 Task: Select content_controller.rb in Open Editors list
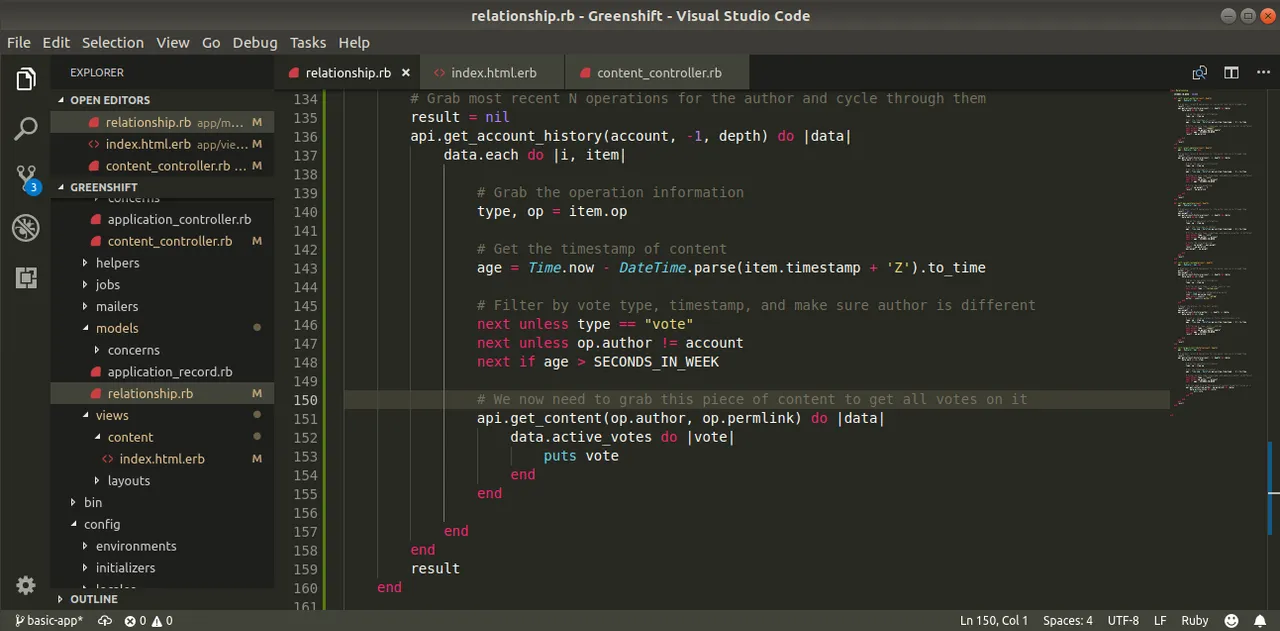[x=162, y=166]
